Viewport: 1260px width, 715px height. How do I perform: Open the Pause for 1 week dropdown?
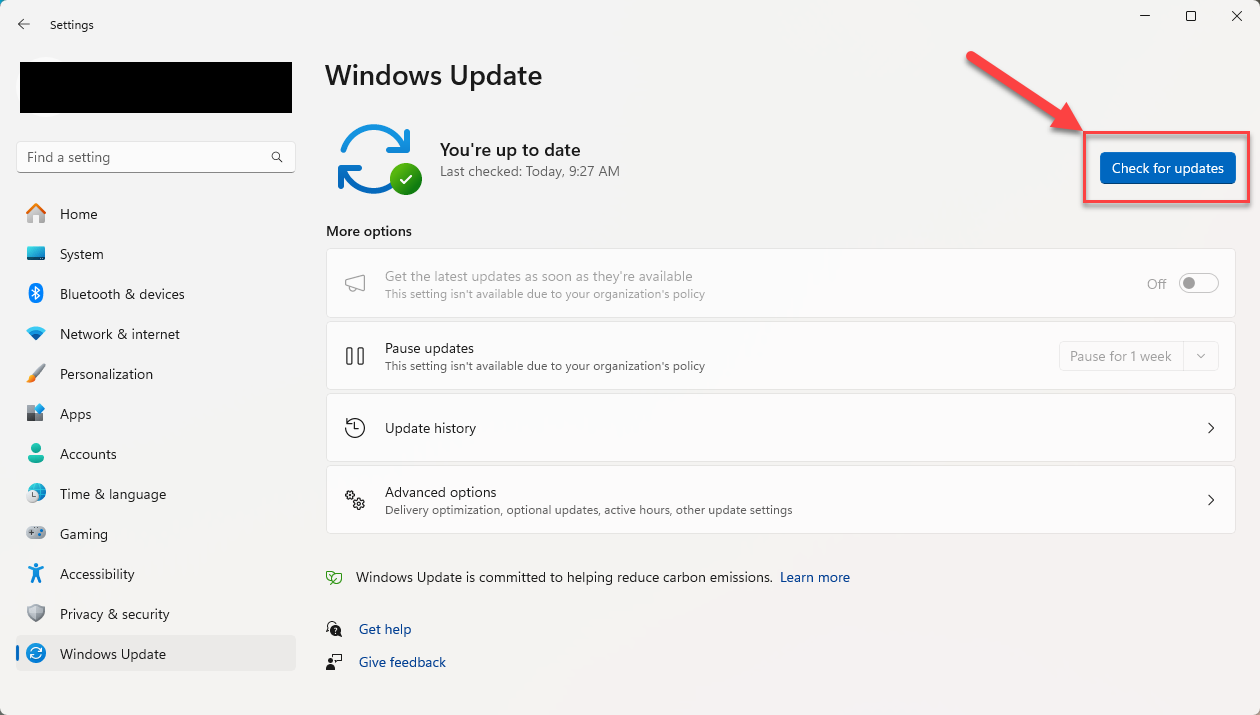coord(1201,356)
